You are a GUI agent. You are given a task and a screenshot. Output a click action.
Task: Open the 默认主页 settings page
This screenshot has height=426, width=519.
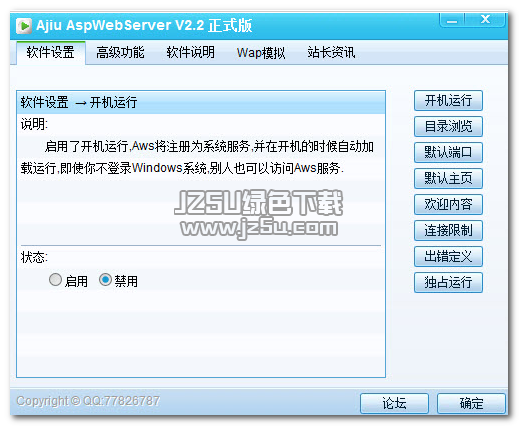click(x=448, y=178)
